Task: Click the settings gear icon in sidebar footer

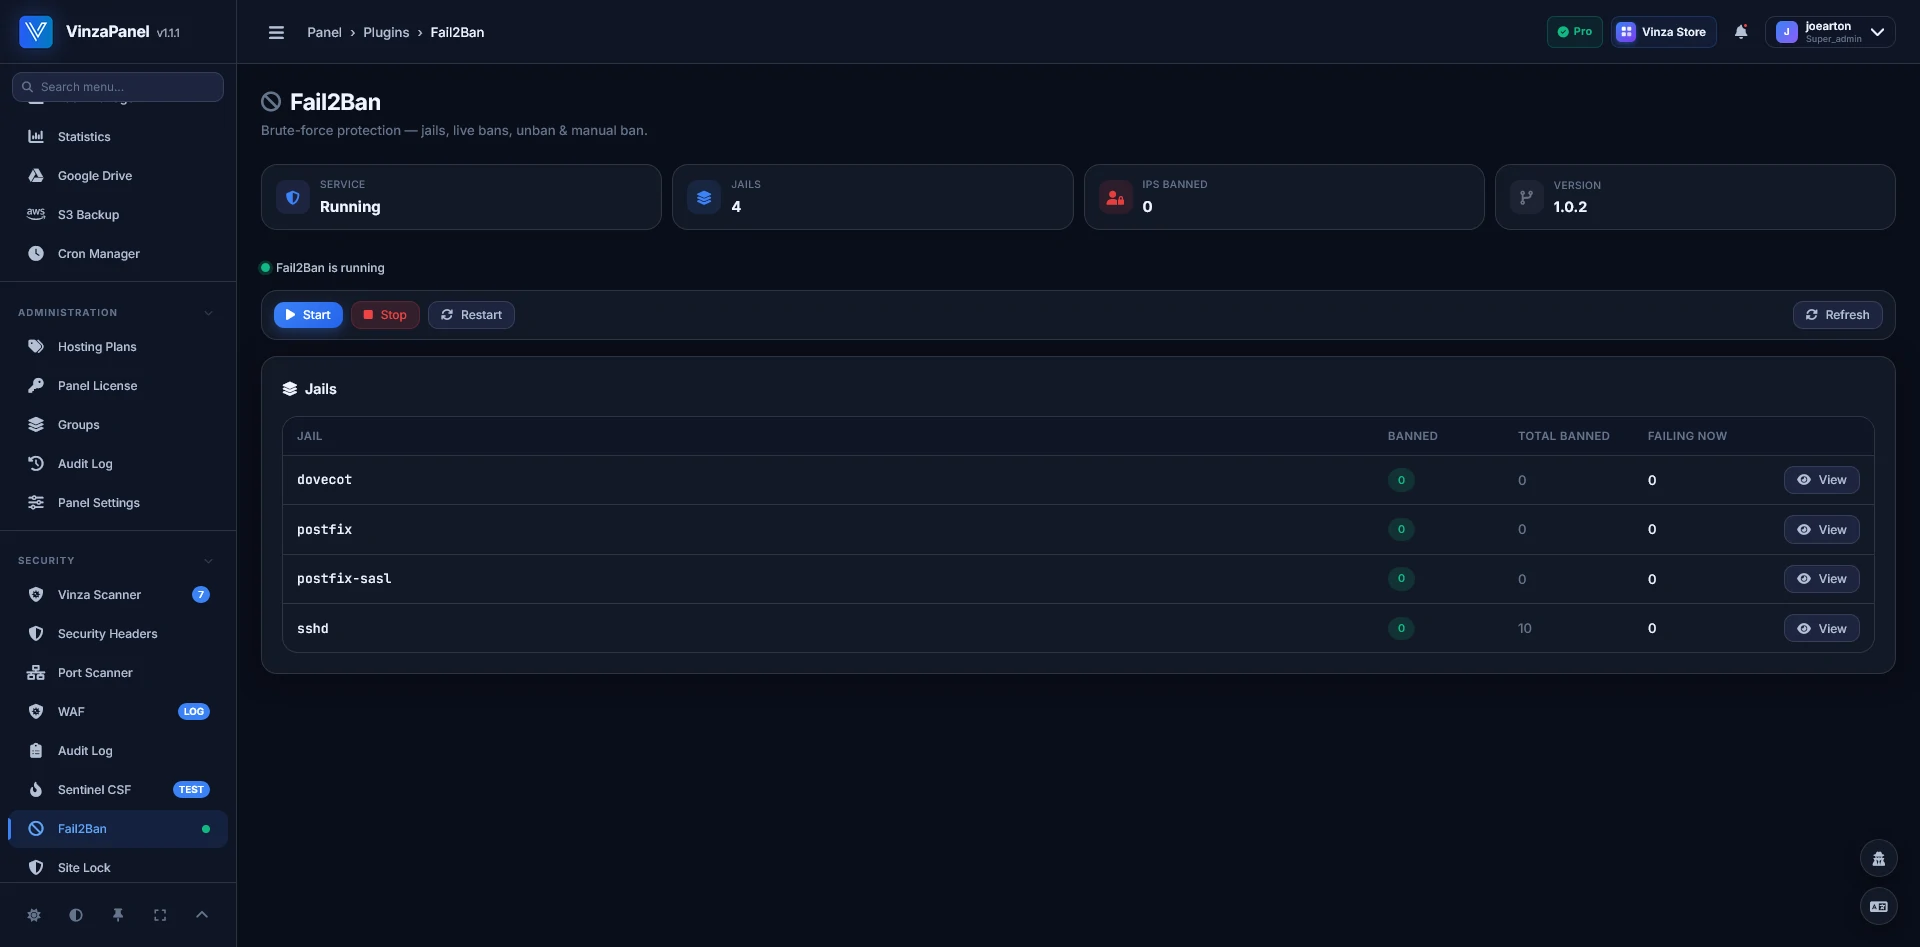Action: (34, 915)
